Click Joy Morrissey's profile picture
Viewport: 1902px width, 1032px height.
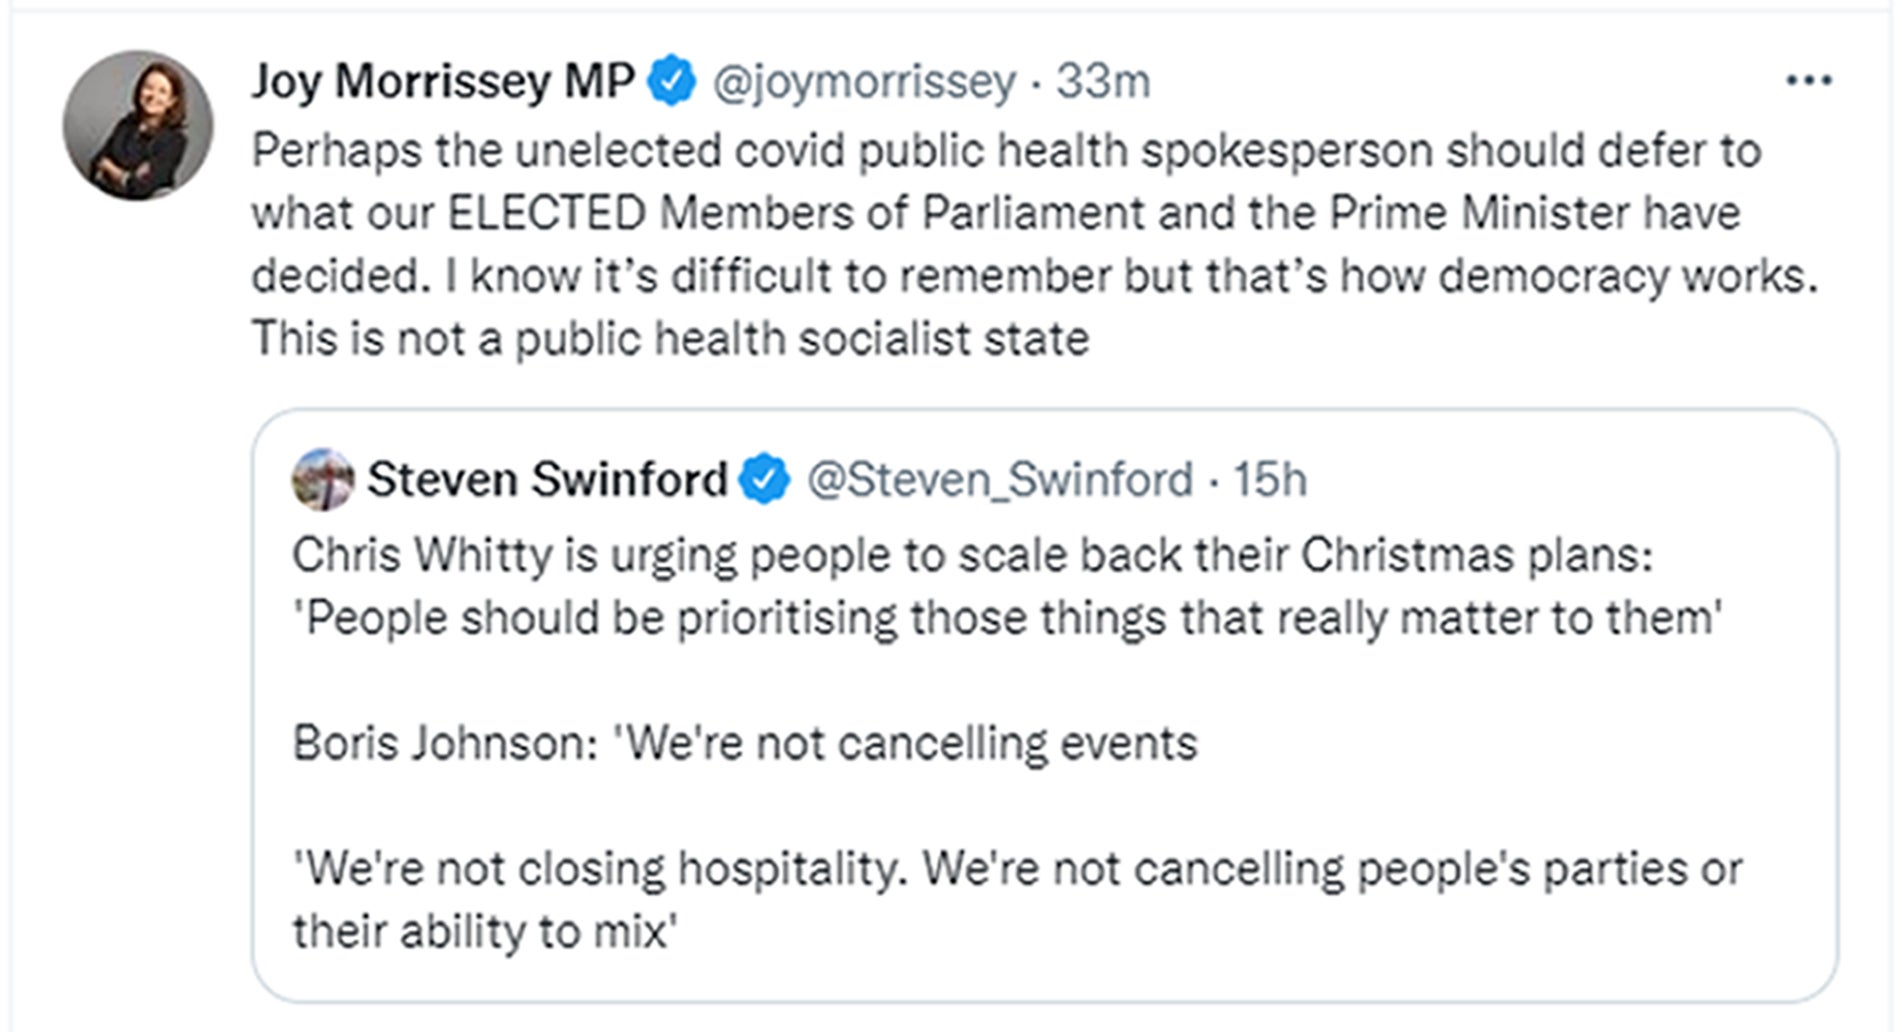click(138, 126)
